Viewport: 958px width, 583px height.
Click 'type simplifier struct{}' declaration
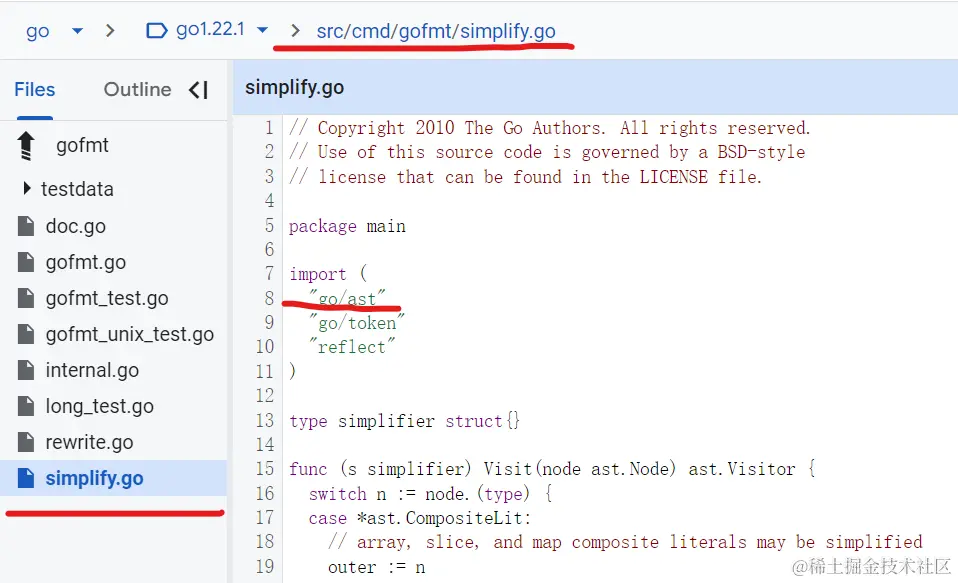tap(404, 421)
